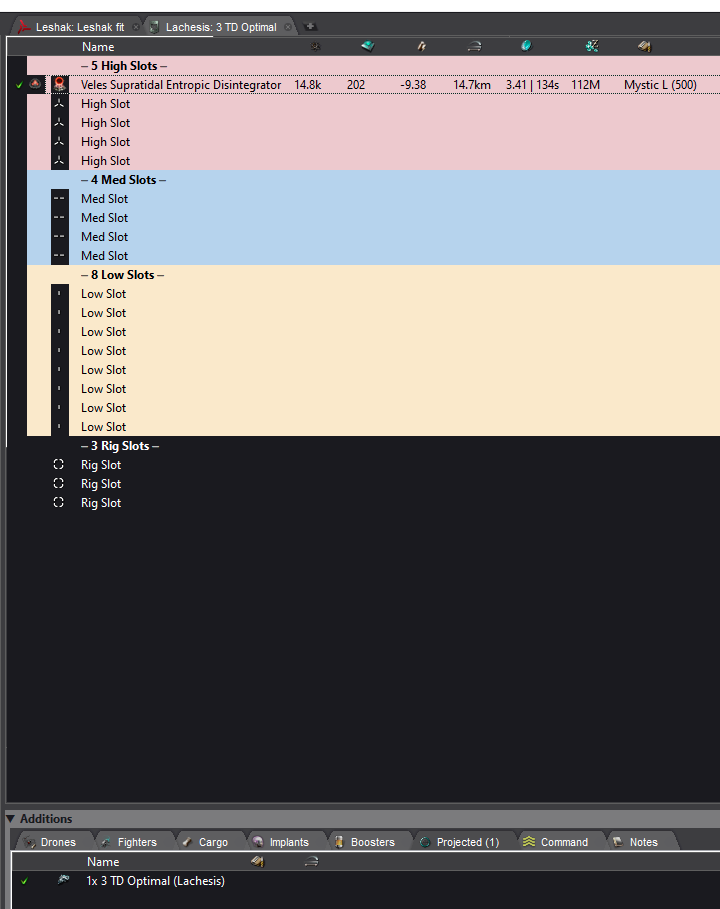This screenshot has height=909, width=720.
Task: Click the 3 Rig Slots section header
Action: coord(120,446)
